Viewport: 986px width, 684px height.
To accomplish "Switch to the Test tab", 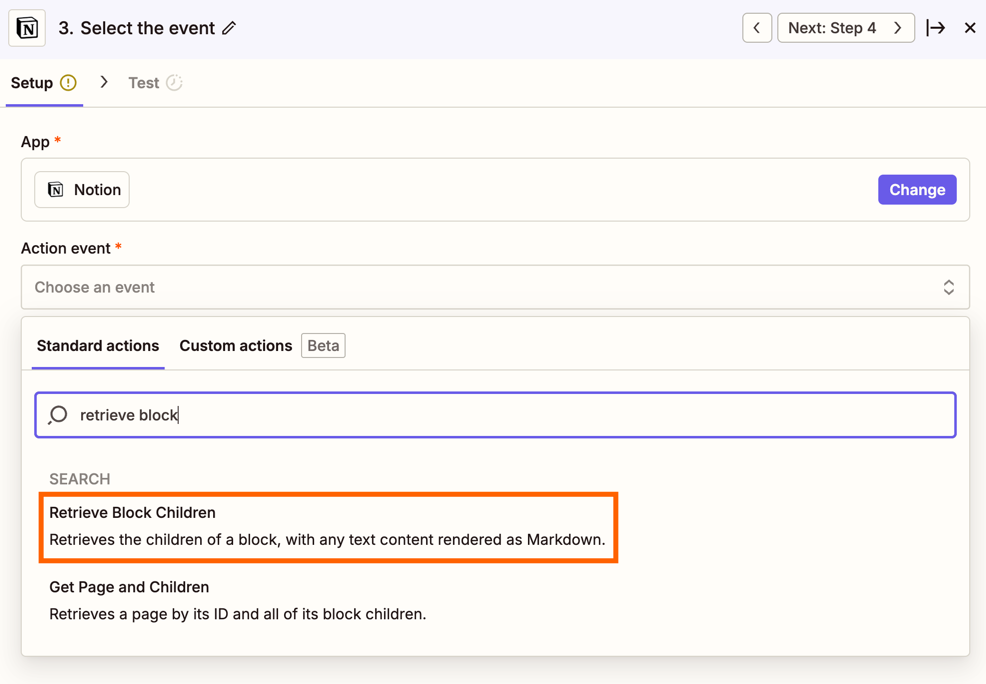I will click(155, 83).
